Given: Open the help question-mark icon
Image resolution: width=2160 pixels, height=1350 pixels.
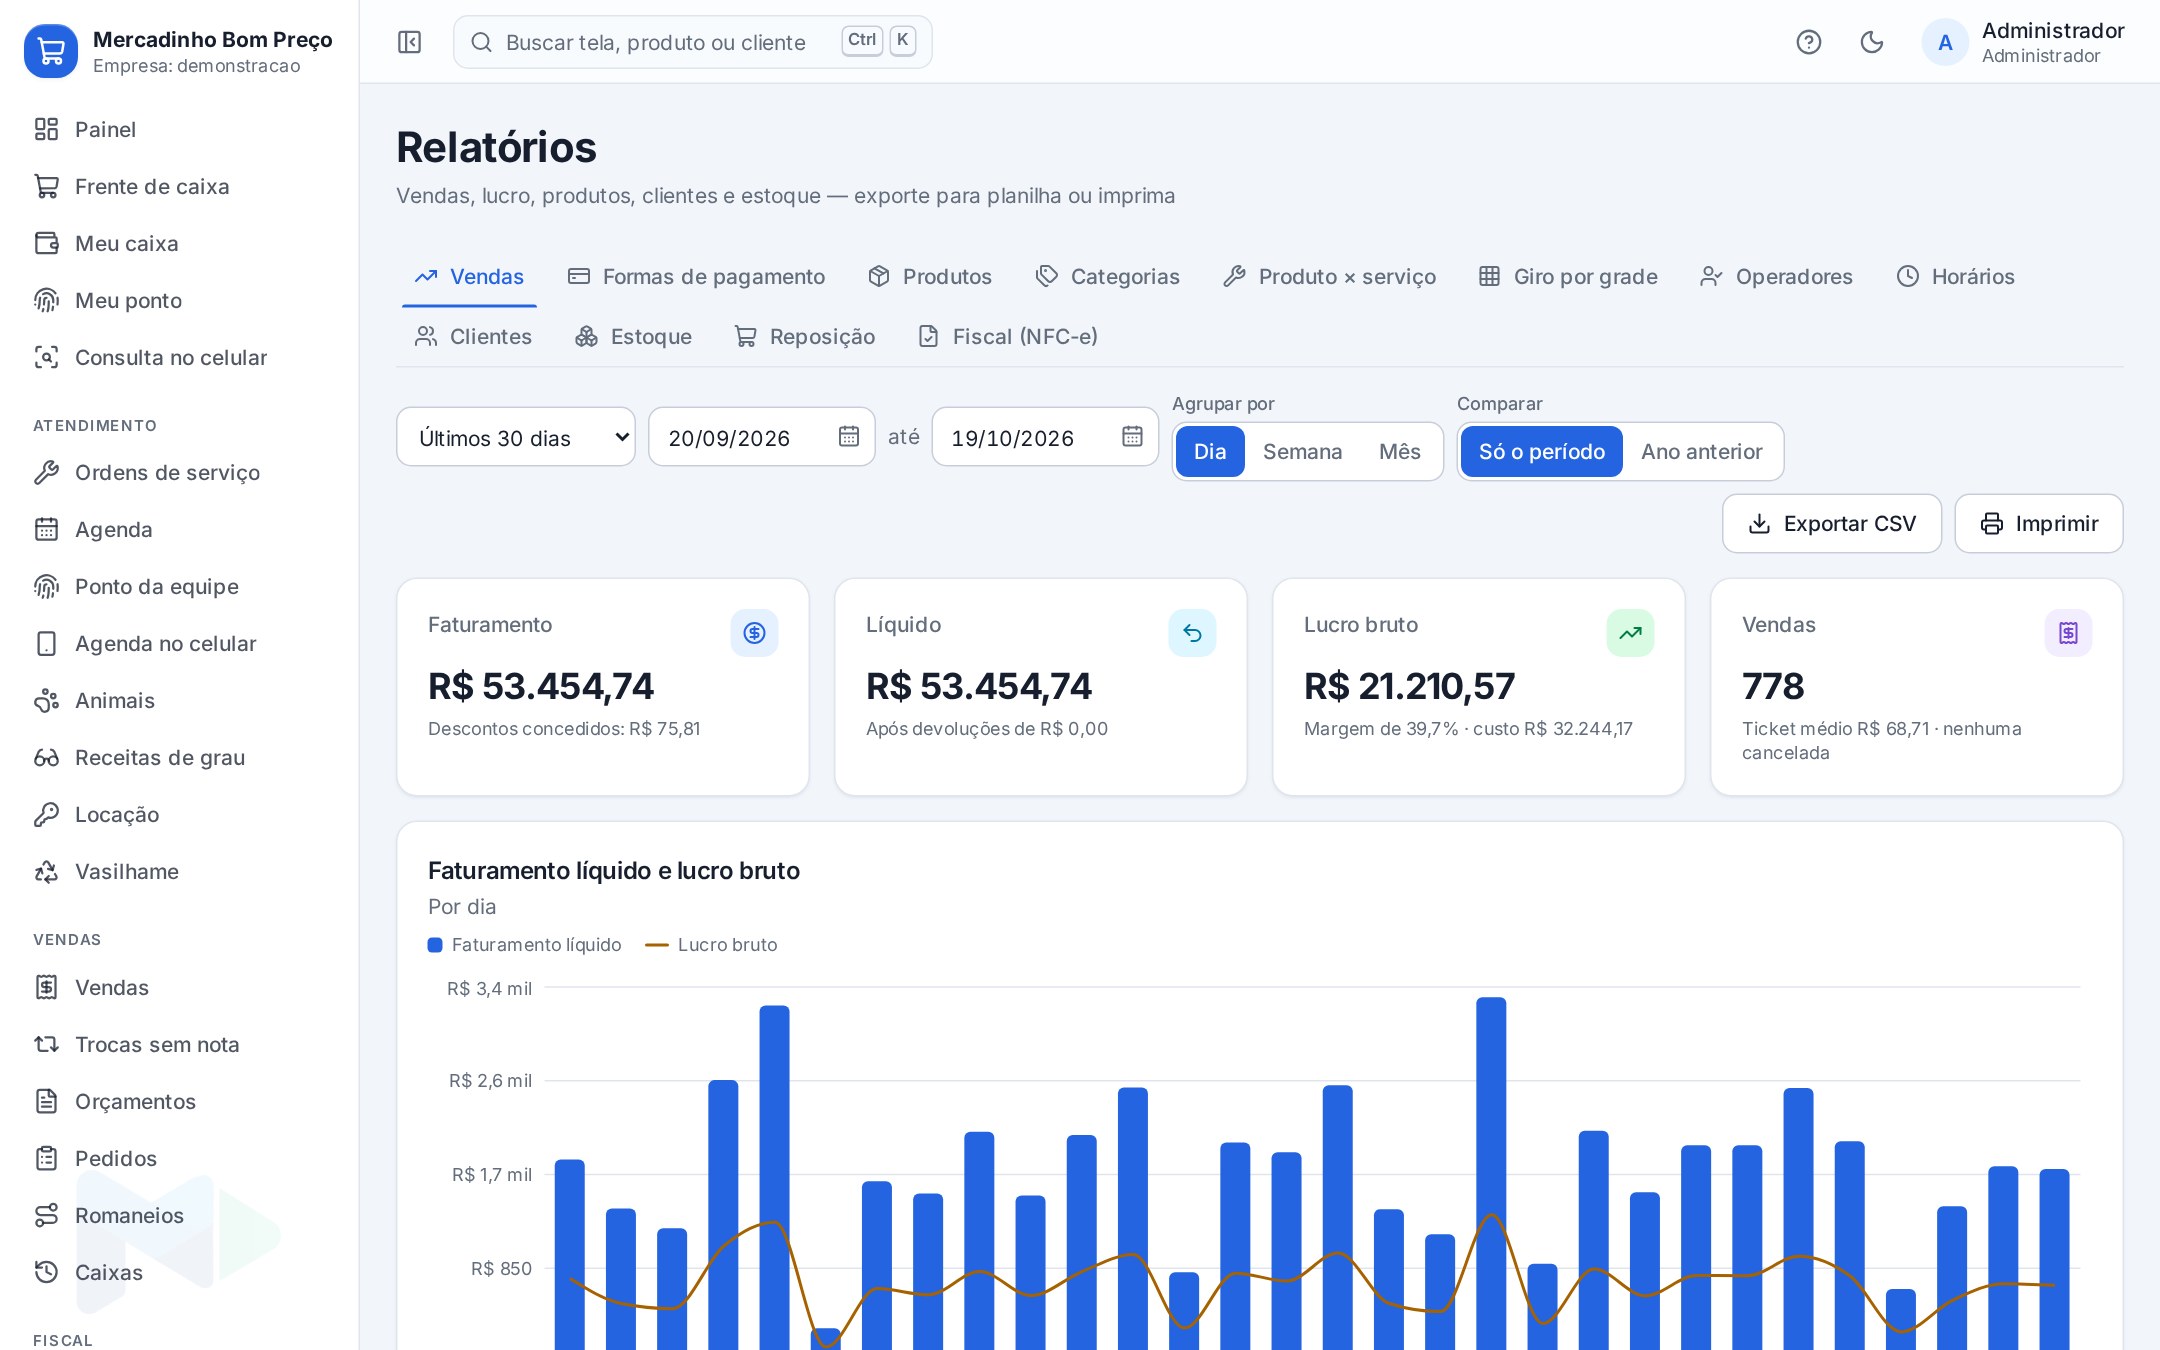Looking at the screenshot, I should coord(1808,42).
